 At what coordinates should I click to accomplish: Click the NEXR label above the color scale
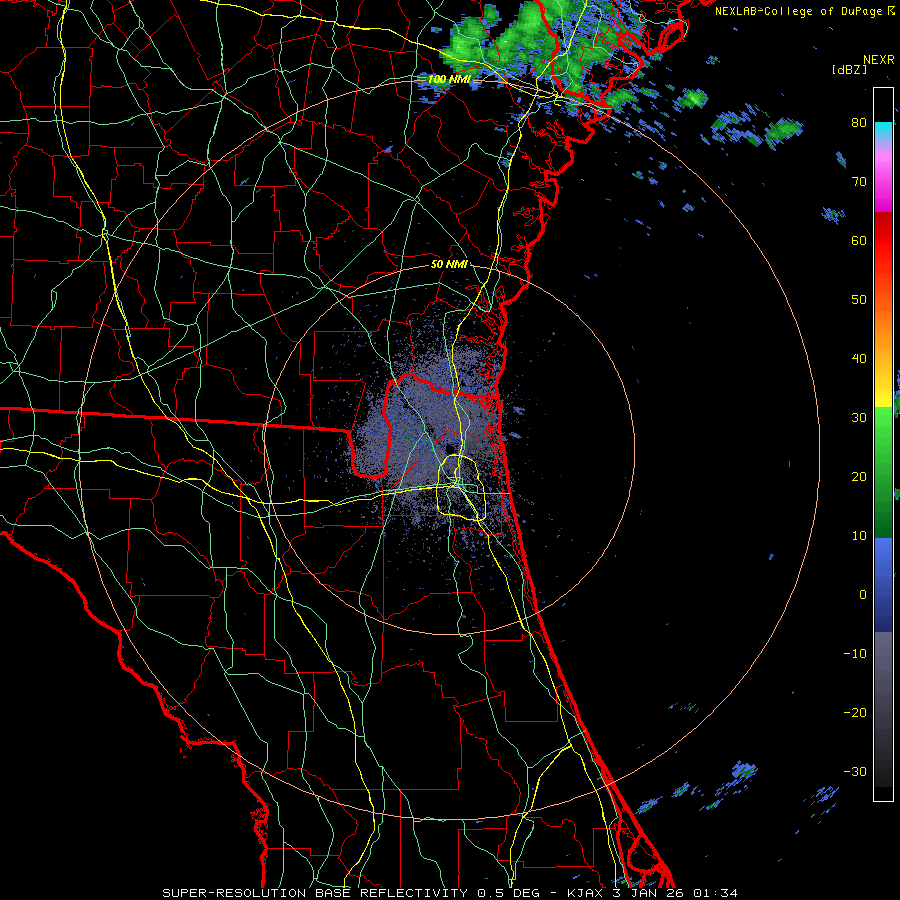pos(879,59)
